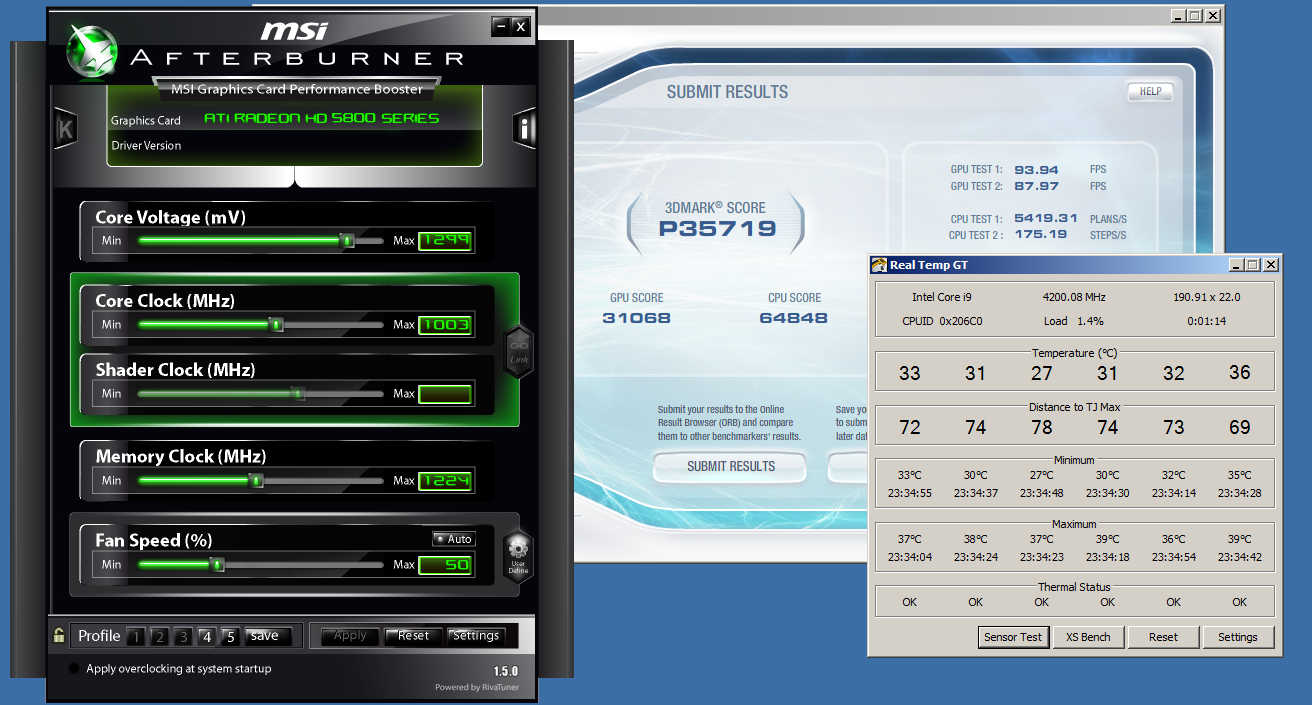Open Settings in Real Temp GT
Image resolution: width=1312 pixels, height=705 pixels.
coord(1238,637)
